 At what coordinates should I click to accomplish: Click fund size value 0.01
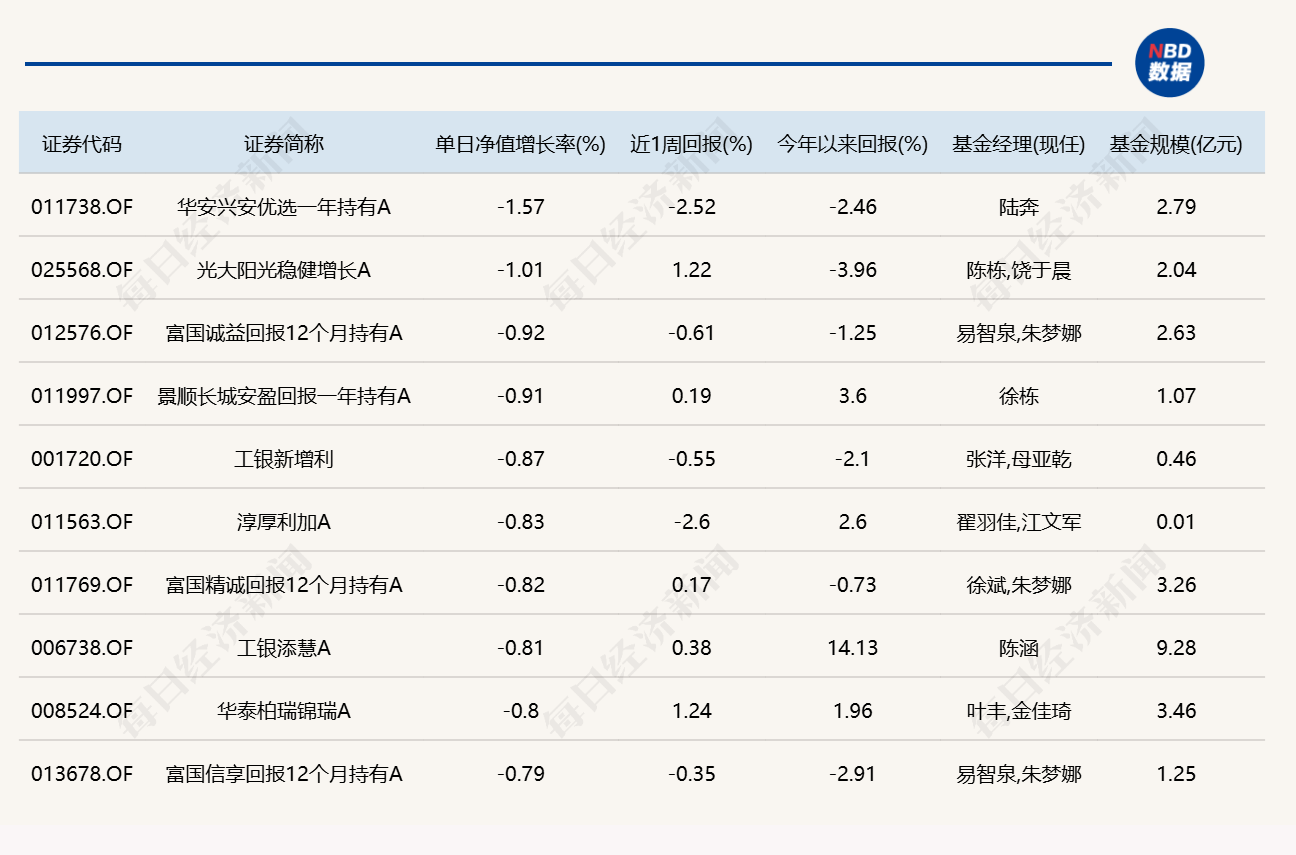[1176, 522]
